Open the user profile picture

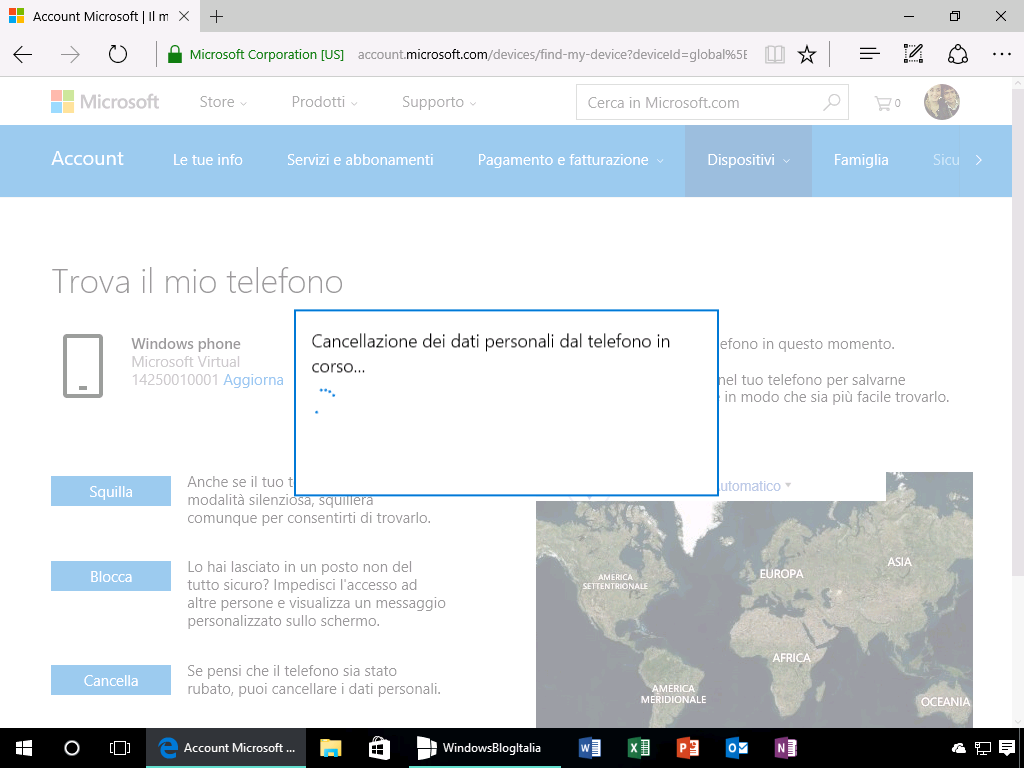(942, 102)
